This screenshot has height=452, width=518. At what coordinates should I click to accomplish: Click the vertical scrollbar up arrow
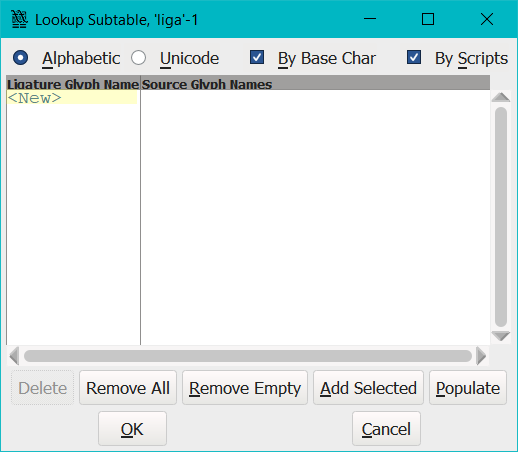[x=501, y=97]
